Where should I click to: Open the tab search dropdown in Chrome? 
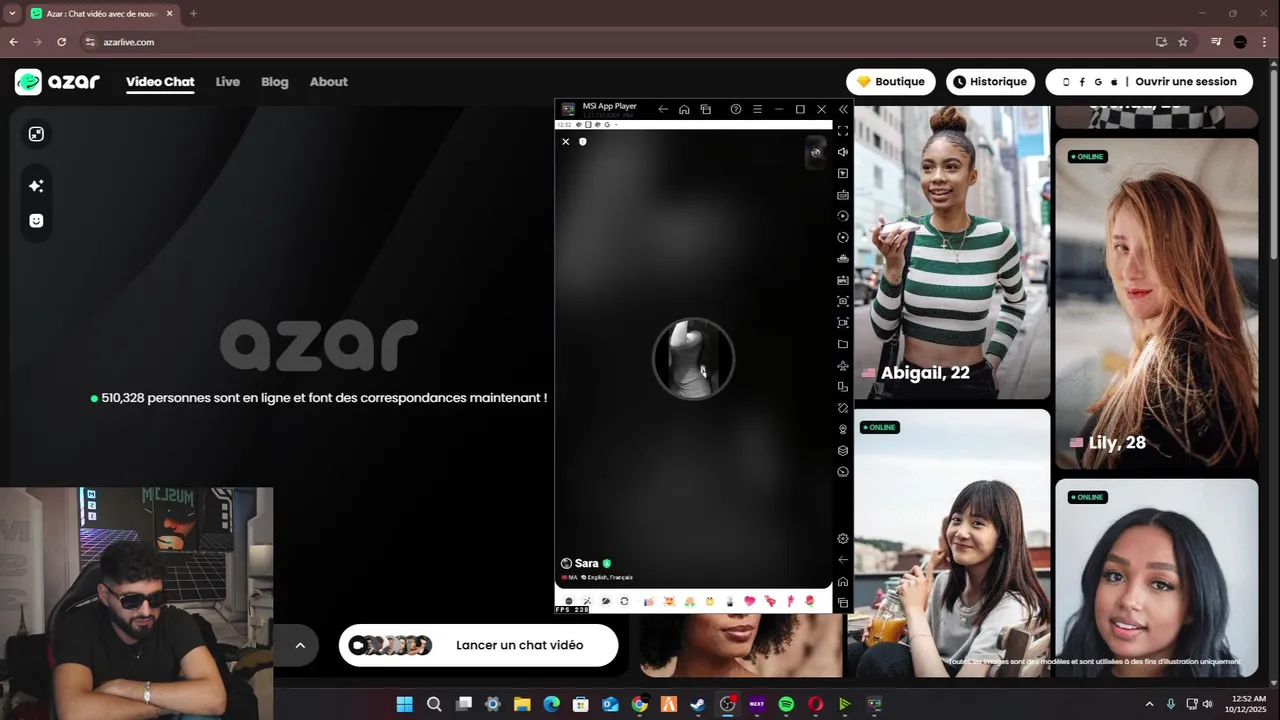pyautogui.click(x=12, y=14)
